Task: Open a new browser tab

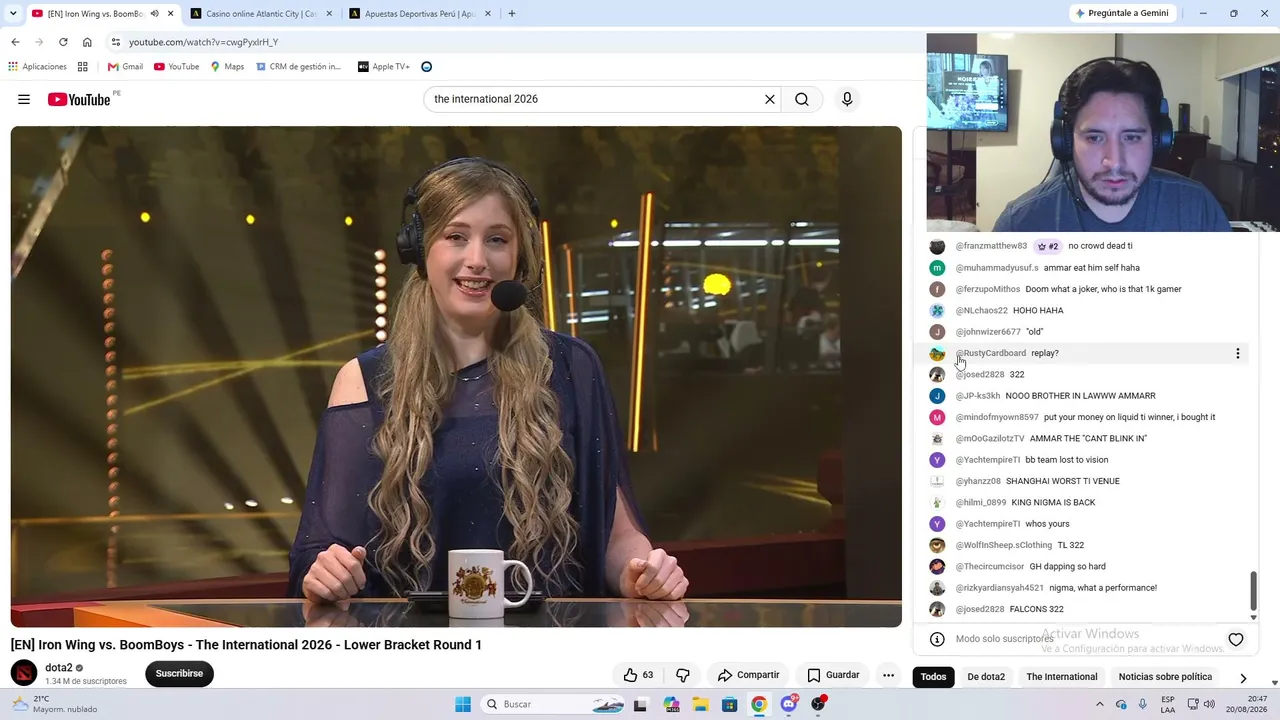Action: pos(512,14)
